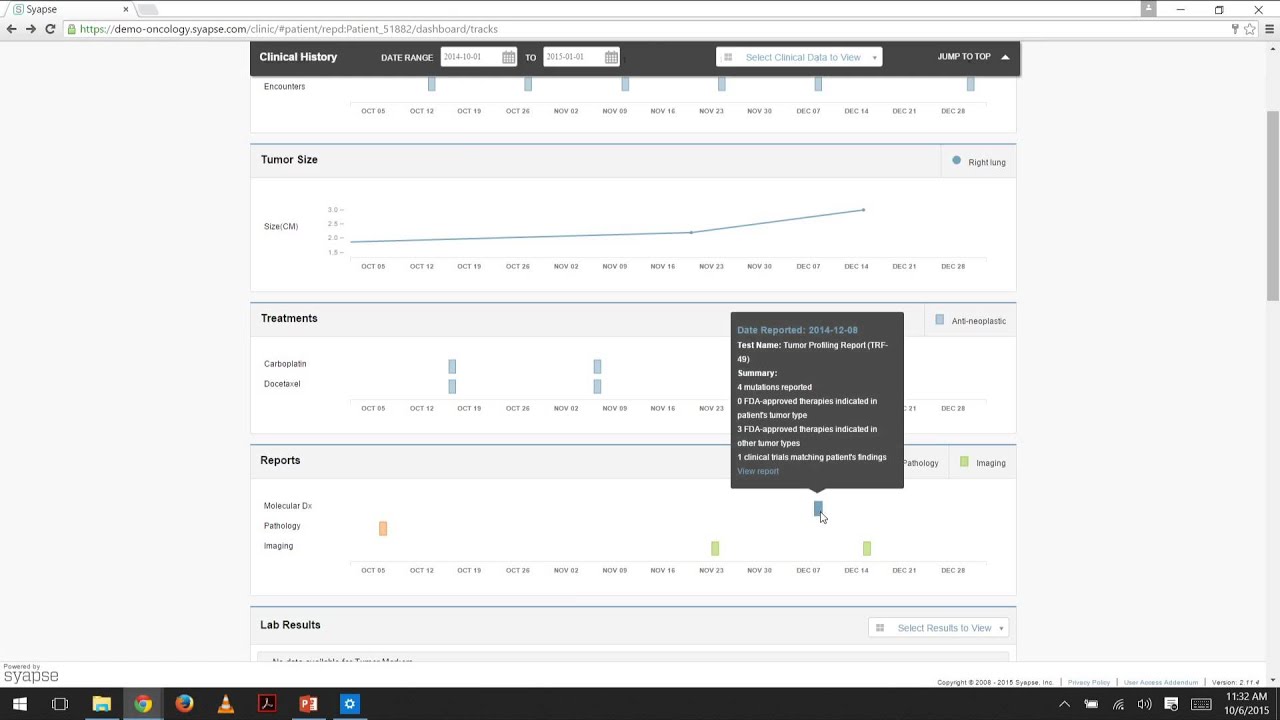Open the Chrome menu icon
Screen dimensions: 1280x720
pyautogui.click(x=1270, y=29)
